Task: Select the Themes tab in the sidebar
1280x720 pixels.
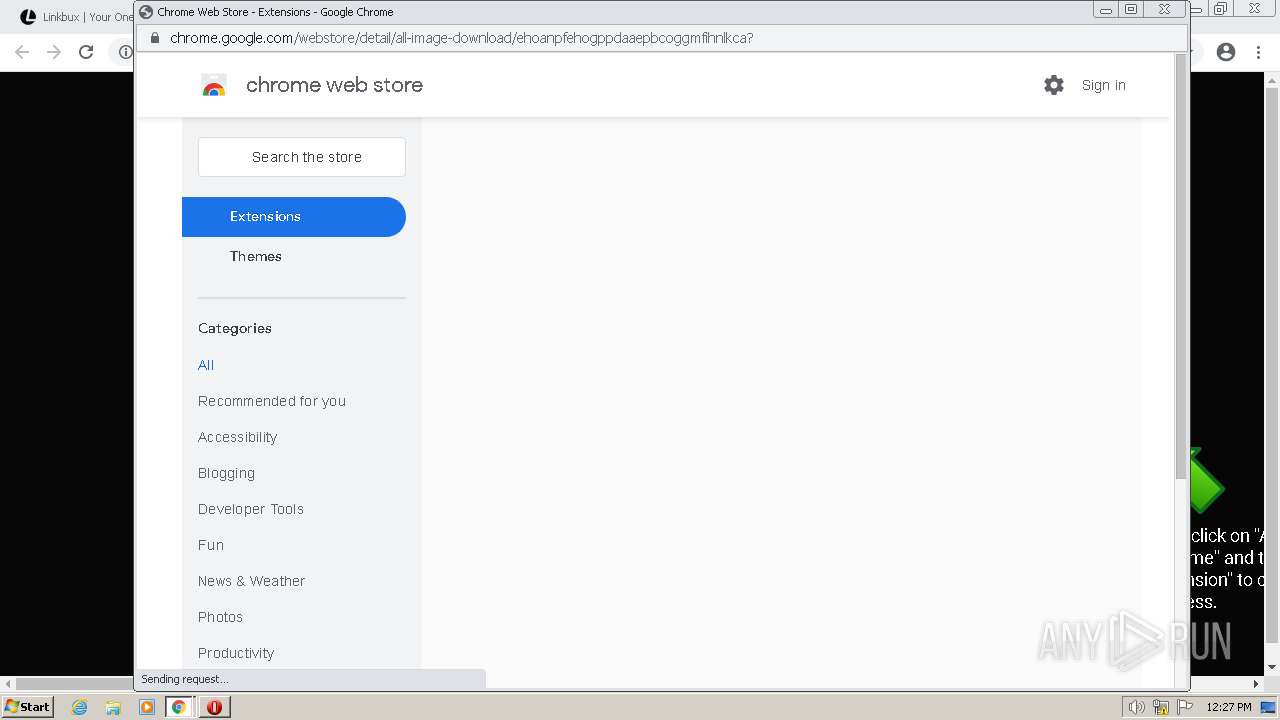Action: [x=255, y=256]
